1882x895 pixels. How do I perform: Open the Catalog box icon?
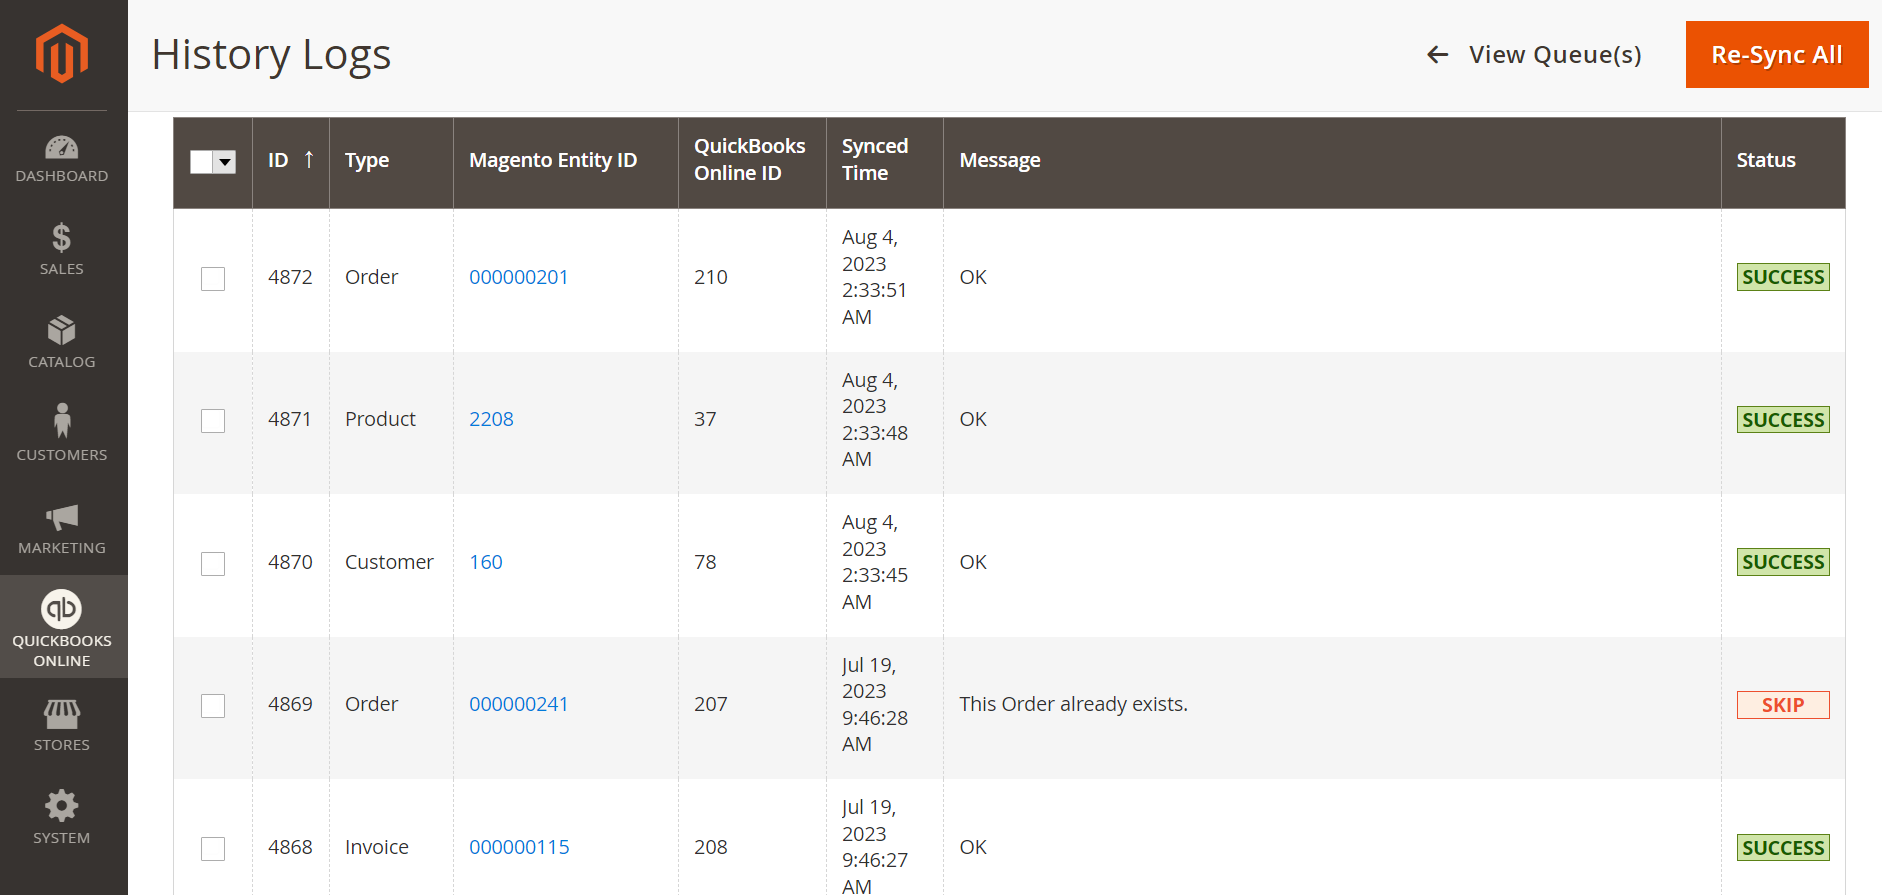(x=62, y=331)
